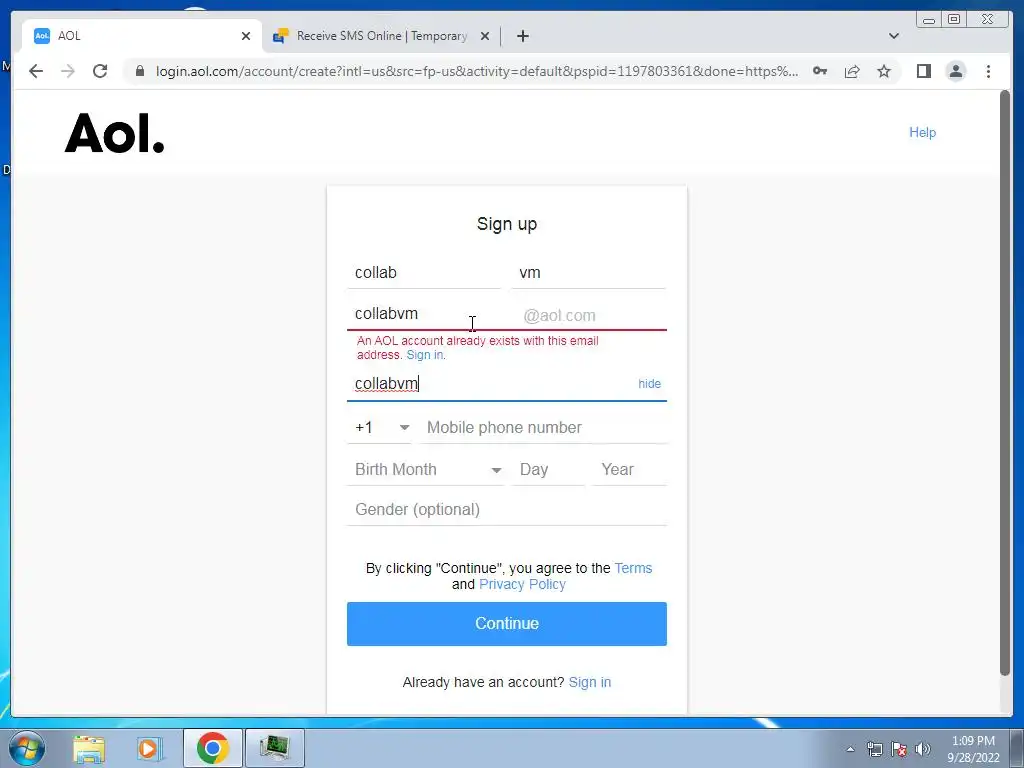Open the Chrome side panel
The height and width of the screenshot is (768, 1024).
pos(923,71)
